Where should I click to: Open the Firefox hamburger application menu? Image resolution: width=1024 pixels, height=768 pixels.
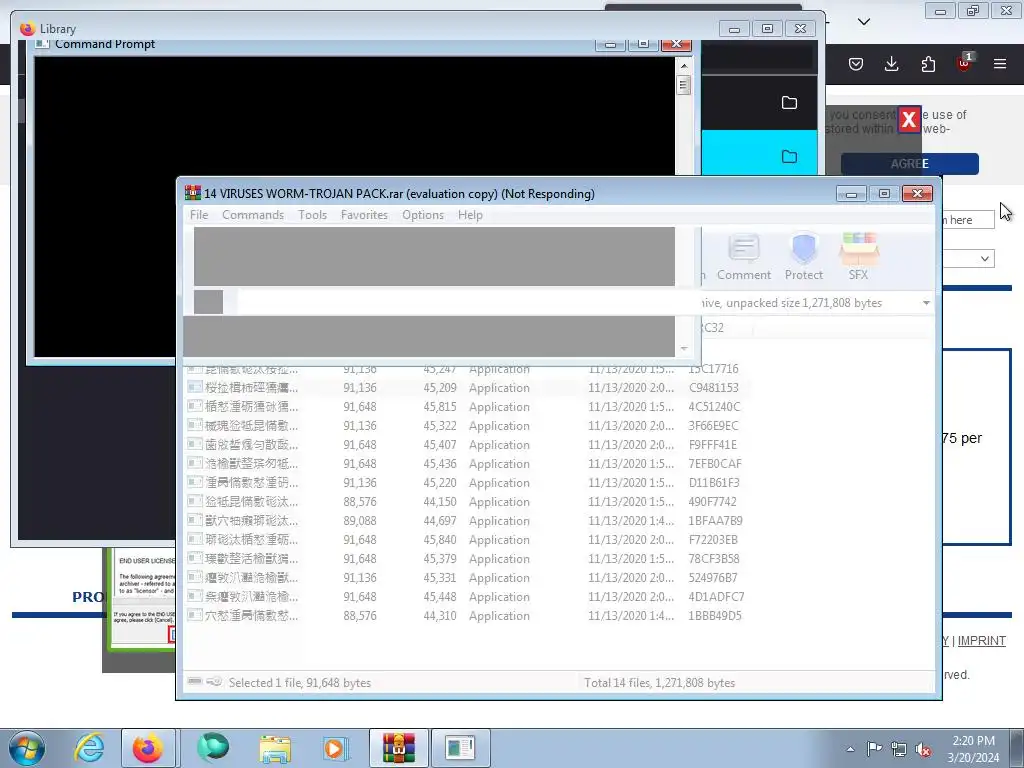pos(1000,63)
